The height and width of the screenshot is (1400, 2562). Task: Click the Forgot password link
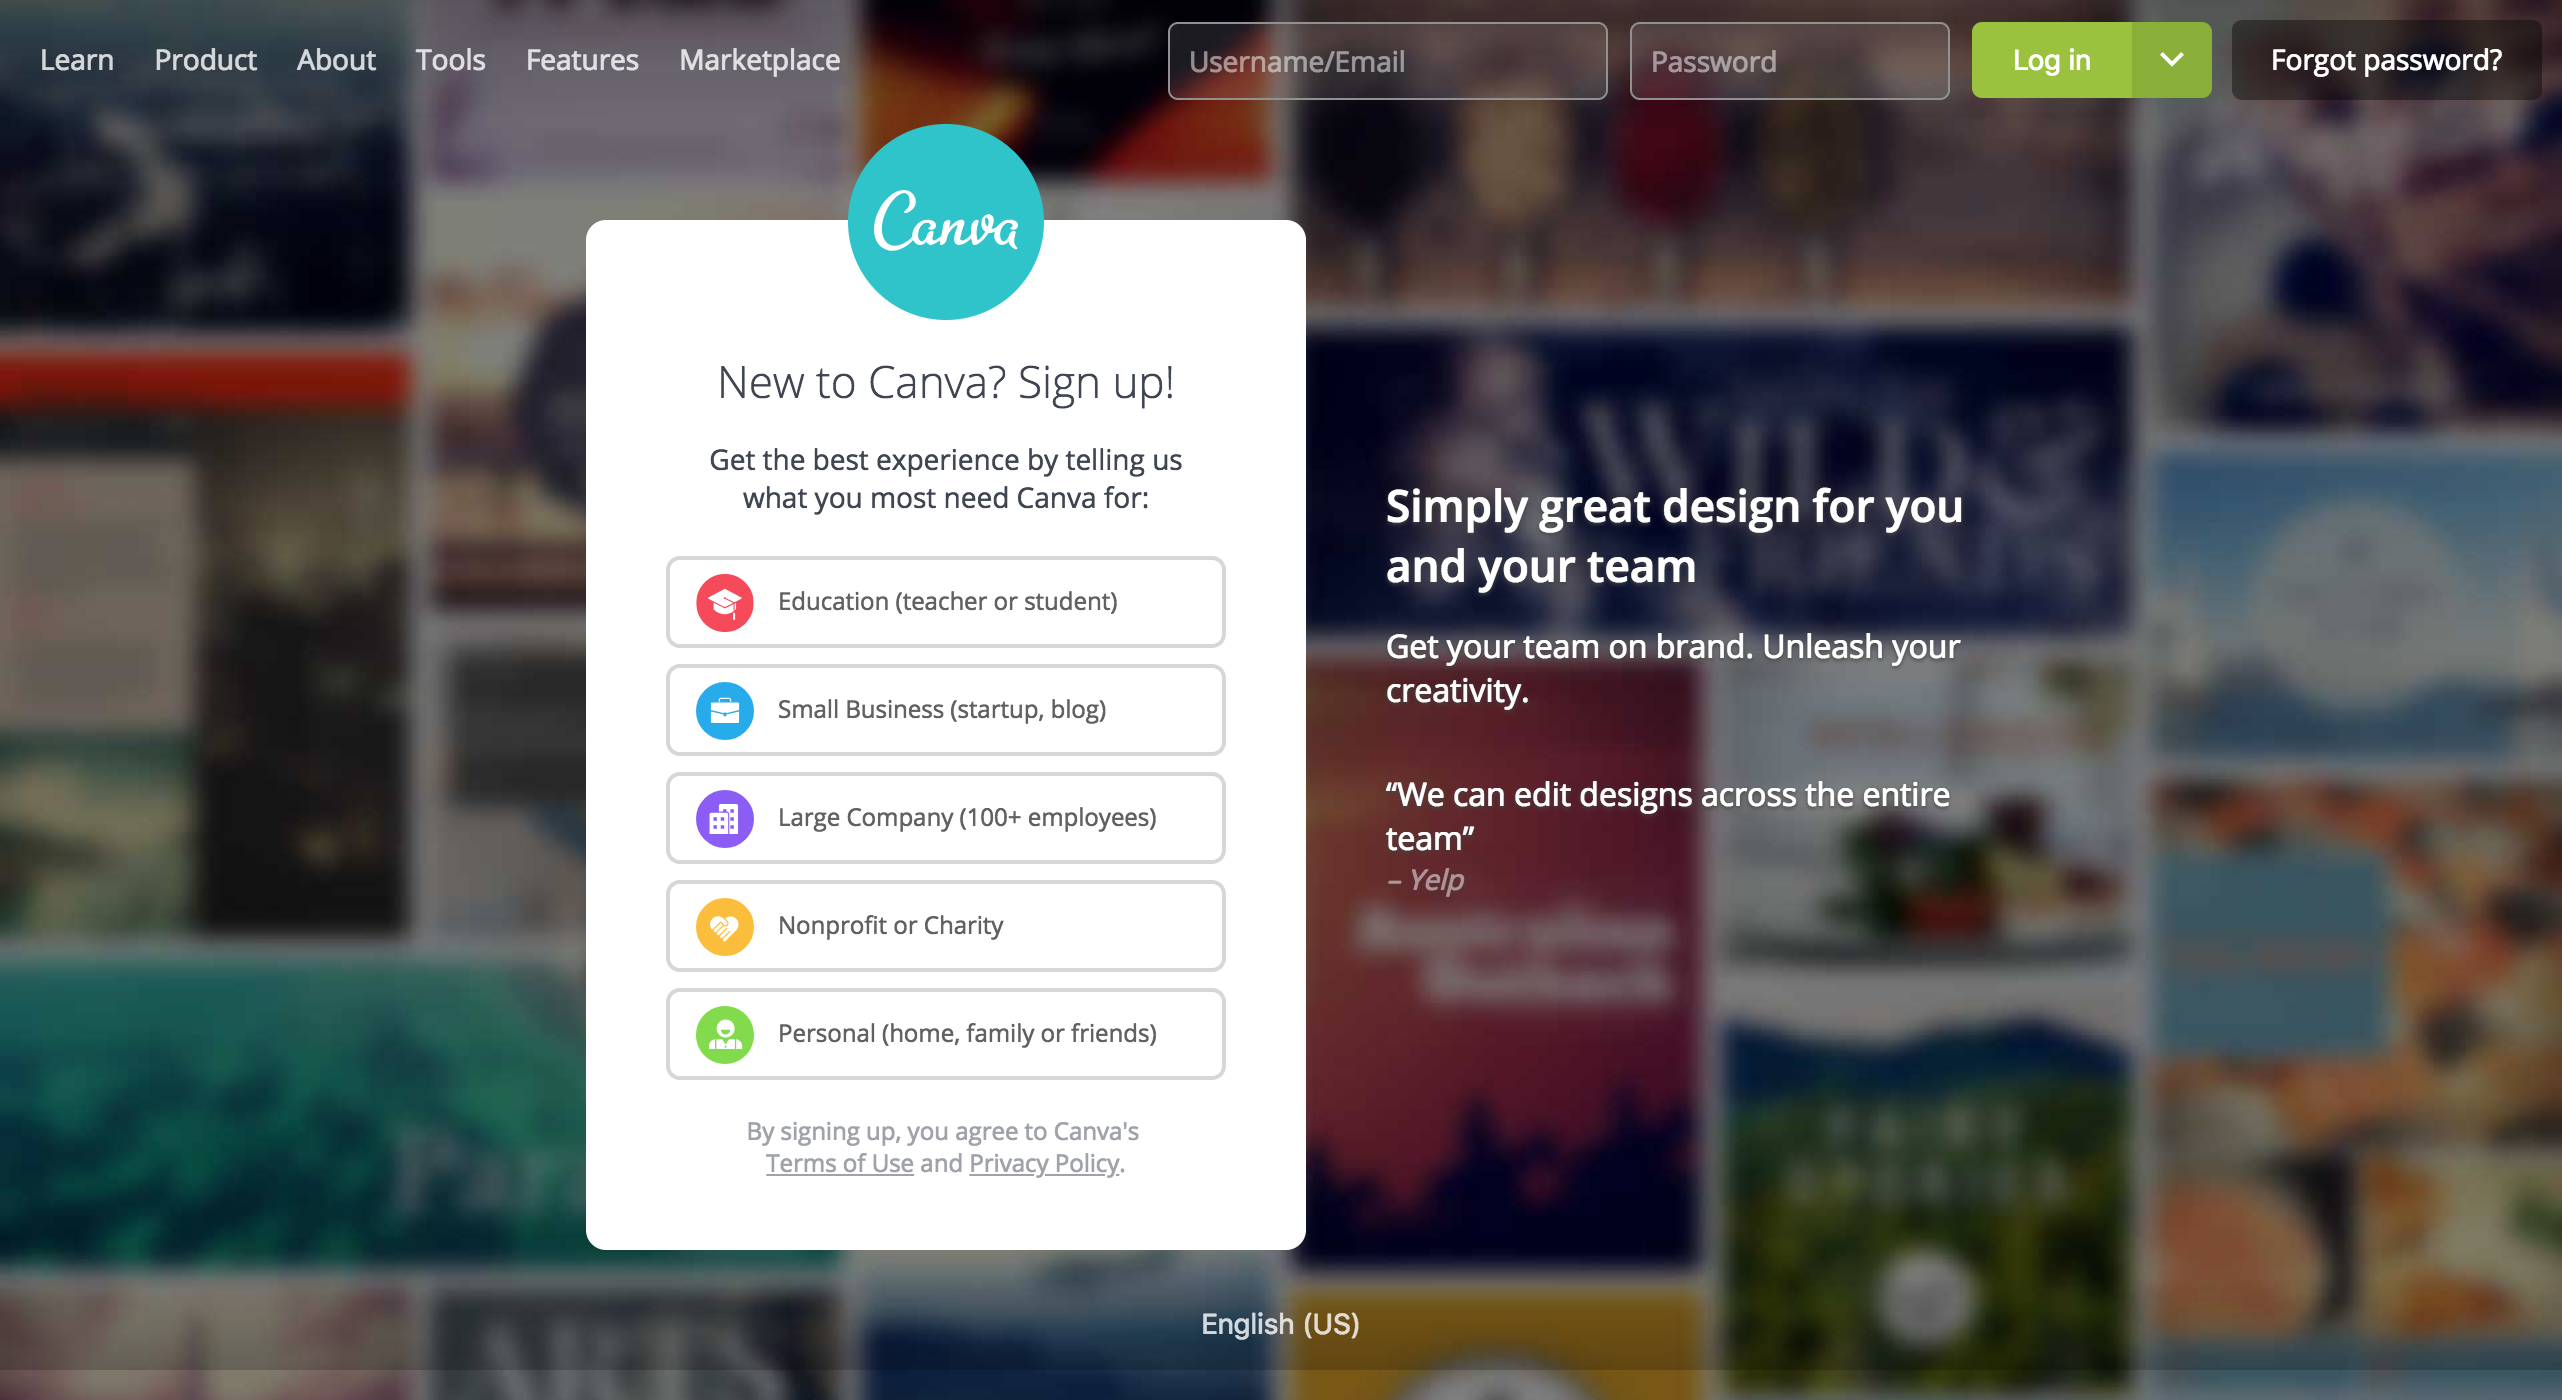pyautogui.click(x=2386, y=60)
